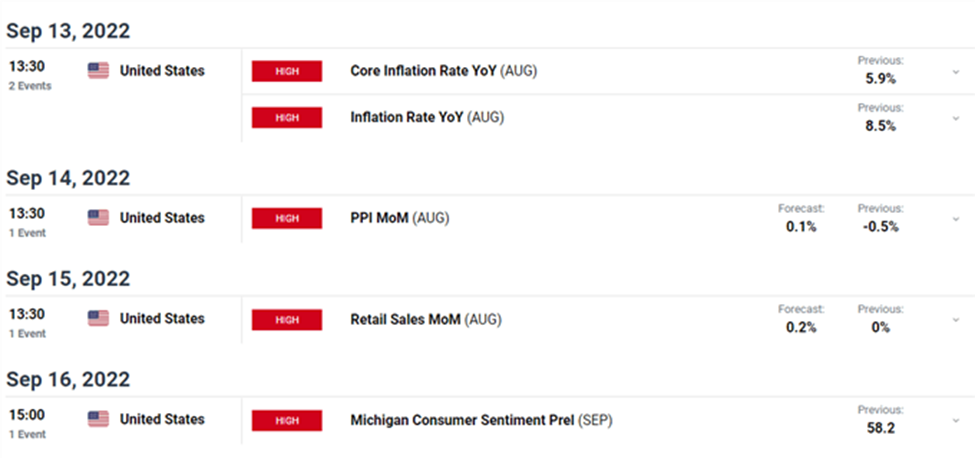Open Michigan Consumer Sentiment Prel event

click(481, 421)
